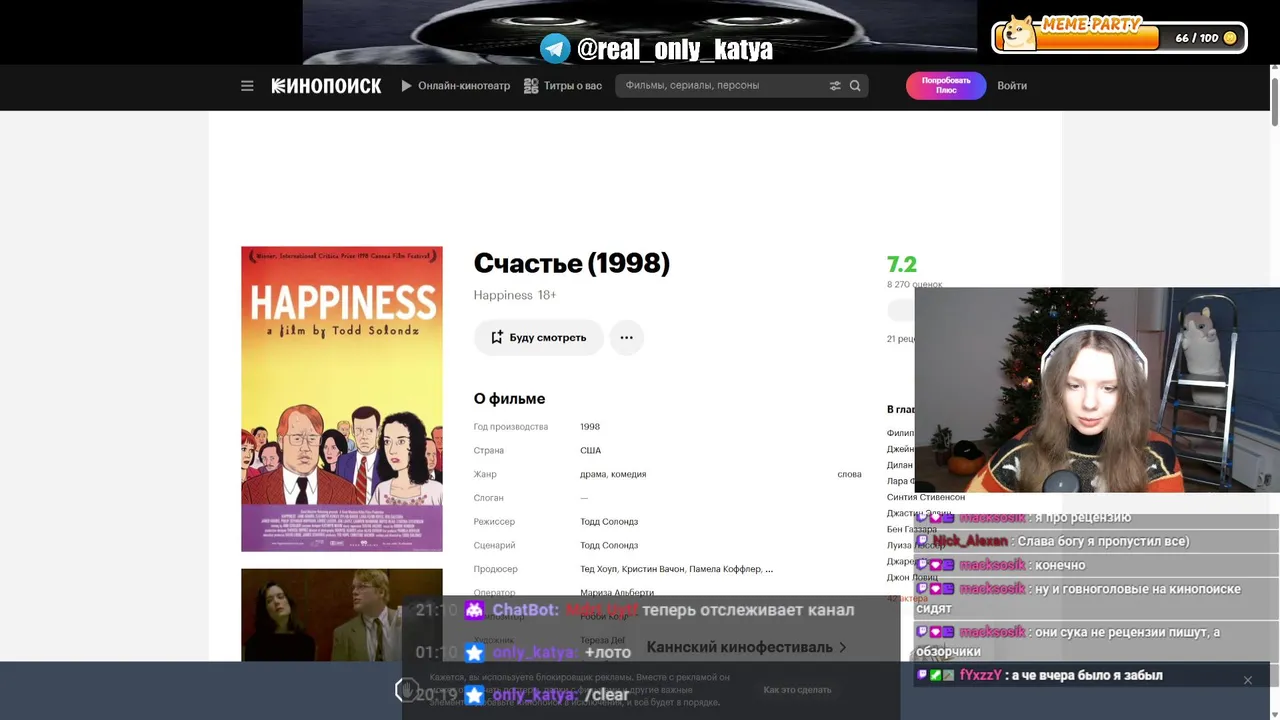This screenshot has width=1280, height=720.
Task: Open actor Синтия Стивенсон link
Action: coord(926,497)
